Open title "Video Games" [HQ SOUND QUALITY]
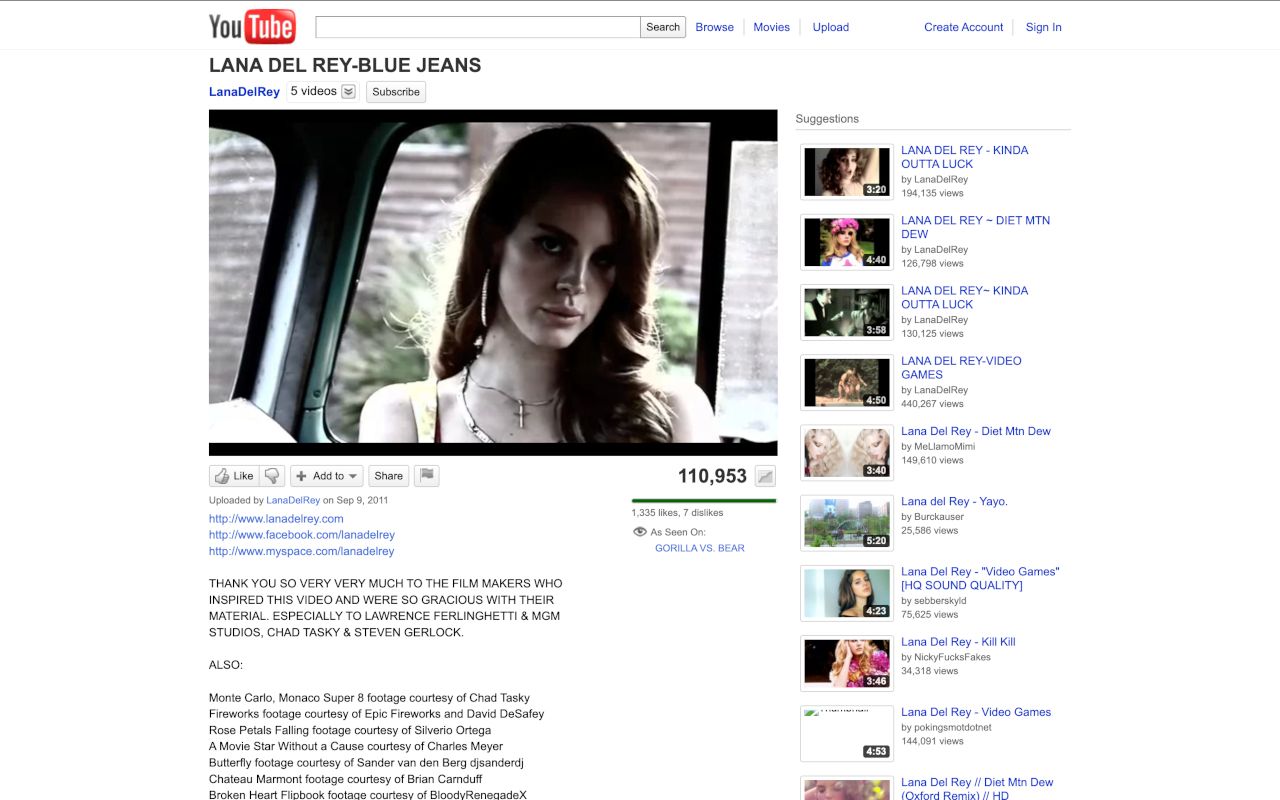The image size is (1280, 800). (x=980, y=578)
